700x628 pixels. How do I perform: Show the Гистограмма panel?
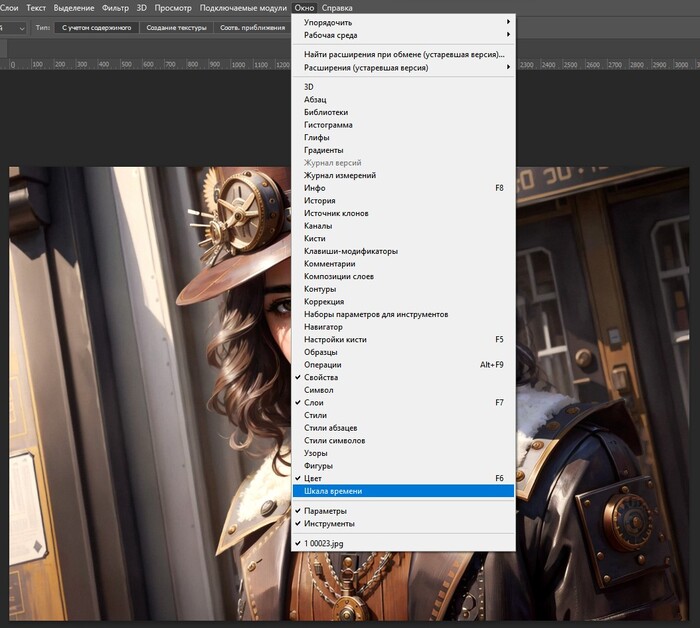tap(328, 125)
